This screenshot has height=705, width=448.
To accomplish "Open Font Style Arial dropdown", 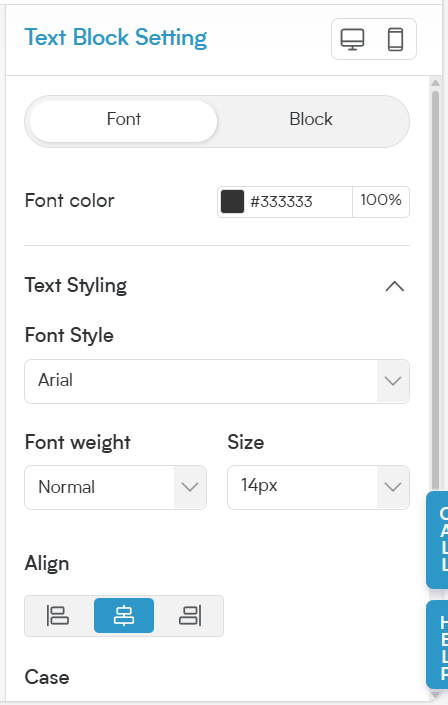I will 217,381.
